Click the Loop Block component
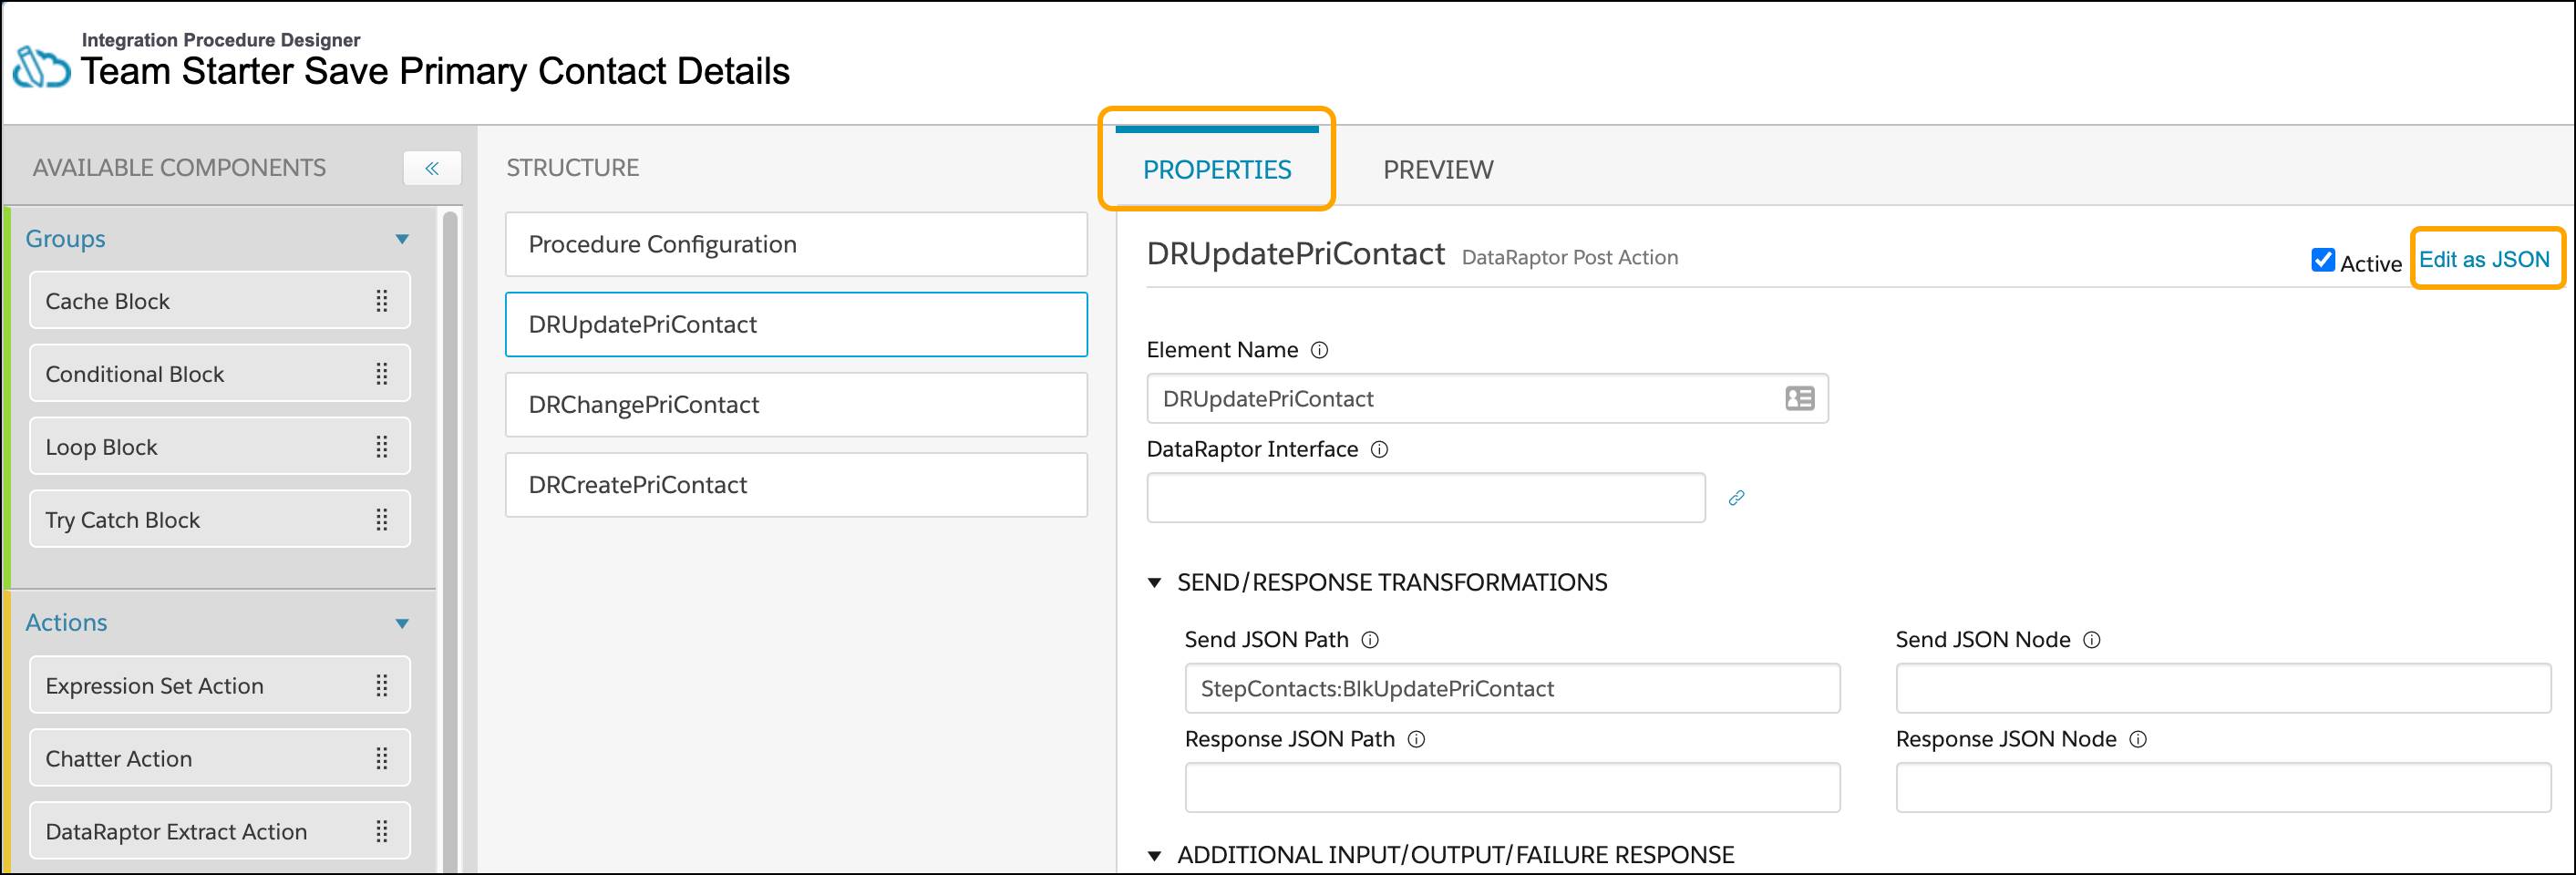This screenshot has height=875, width=2576. 220,447
